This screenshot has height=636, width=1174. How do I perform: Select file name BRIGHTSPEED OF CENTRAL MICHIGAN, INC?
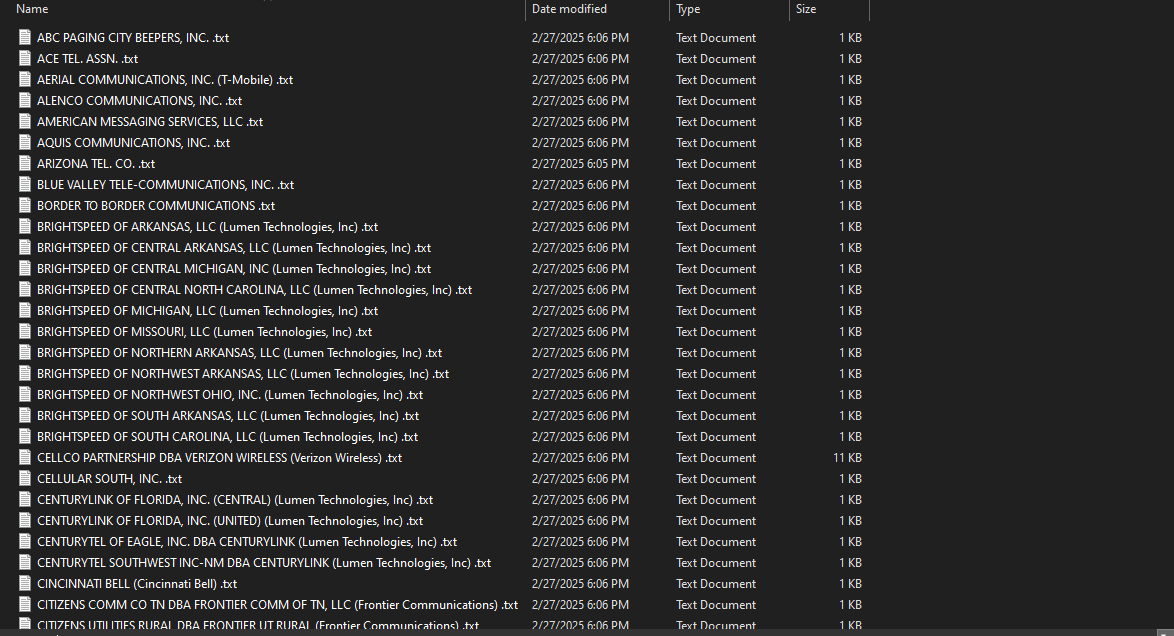pyautogui.click(x=234, y=268)
